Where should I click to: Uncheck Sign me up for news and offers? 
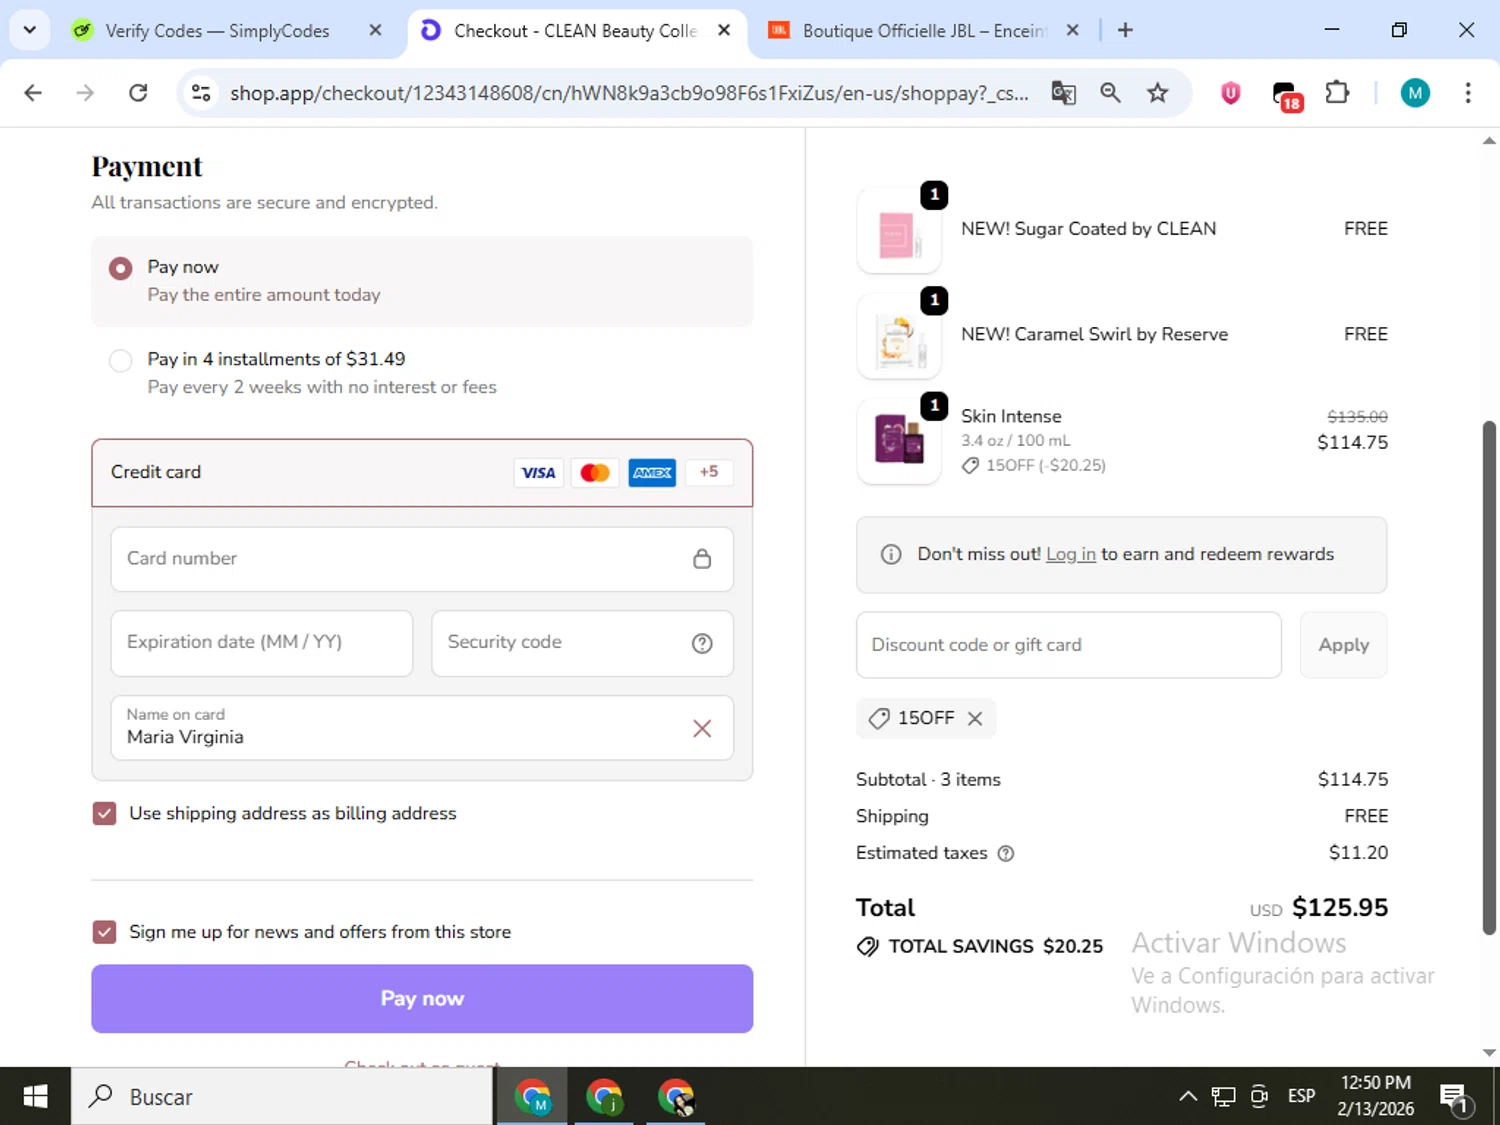pyautogui.click(x=104, y=932)
